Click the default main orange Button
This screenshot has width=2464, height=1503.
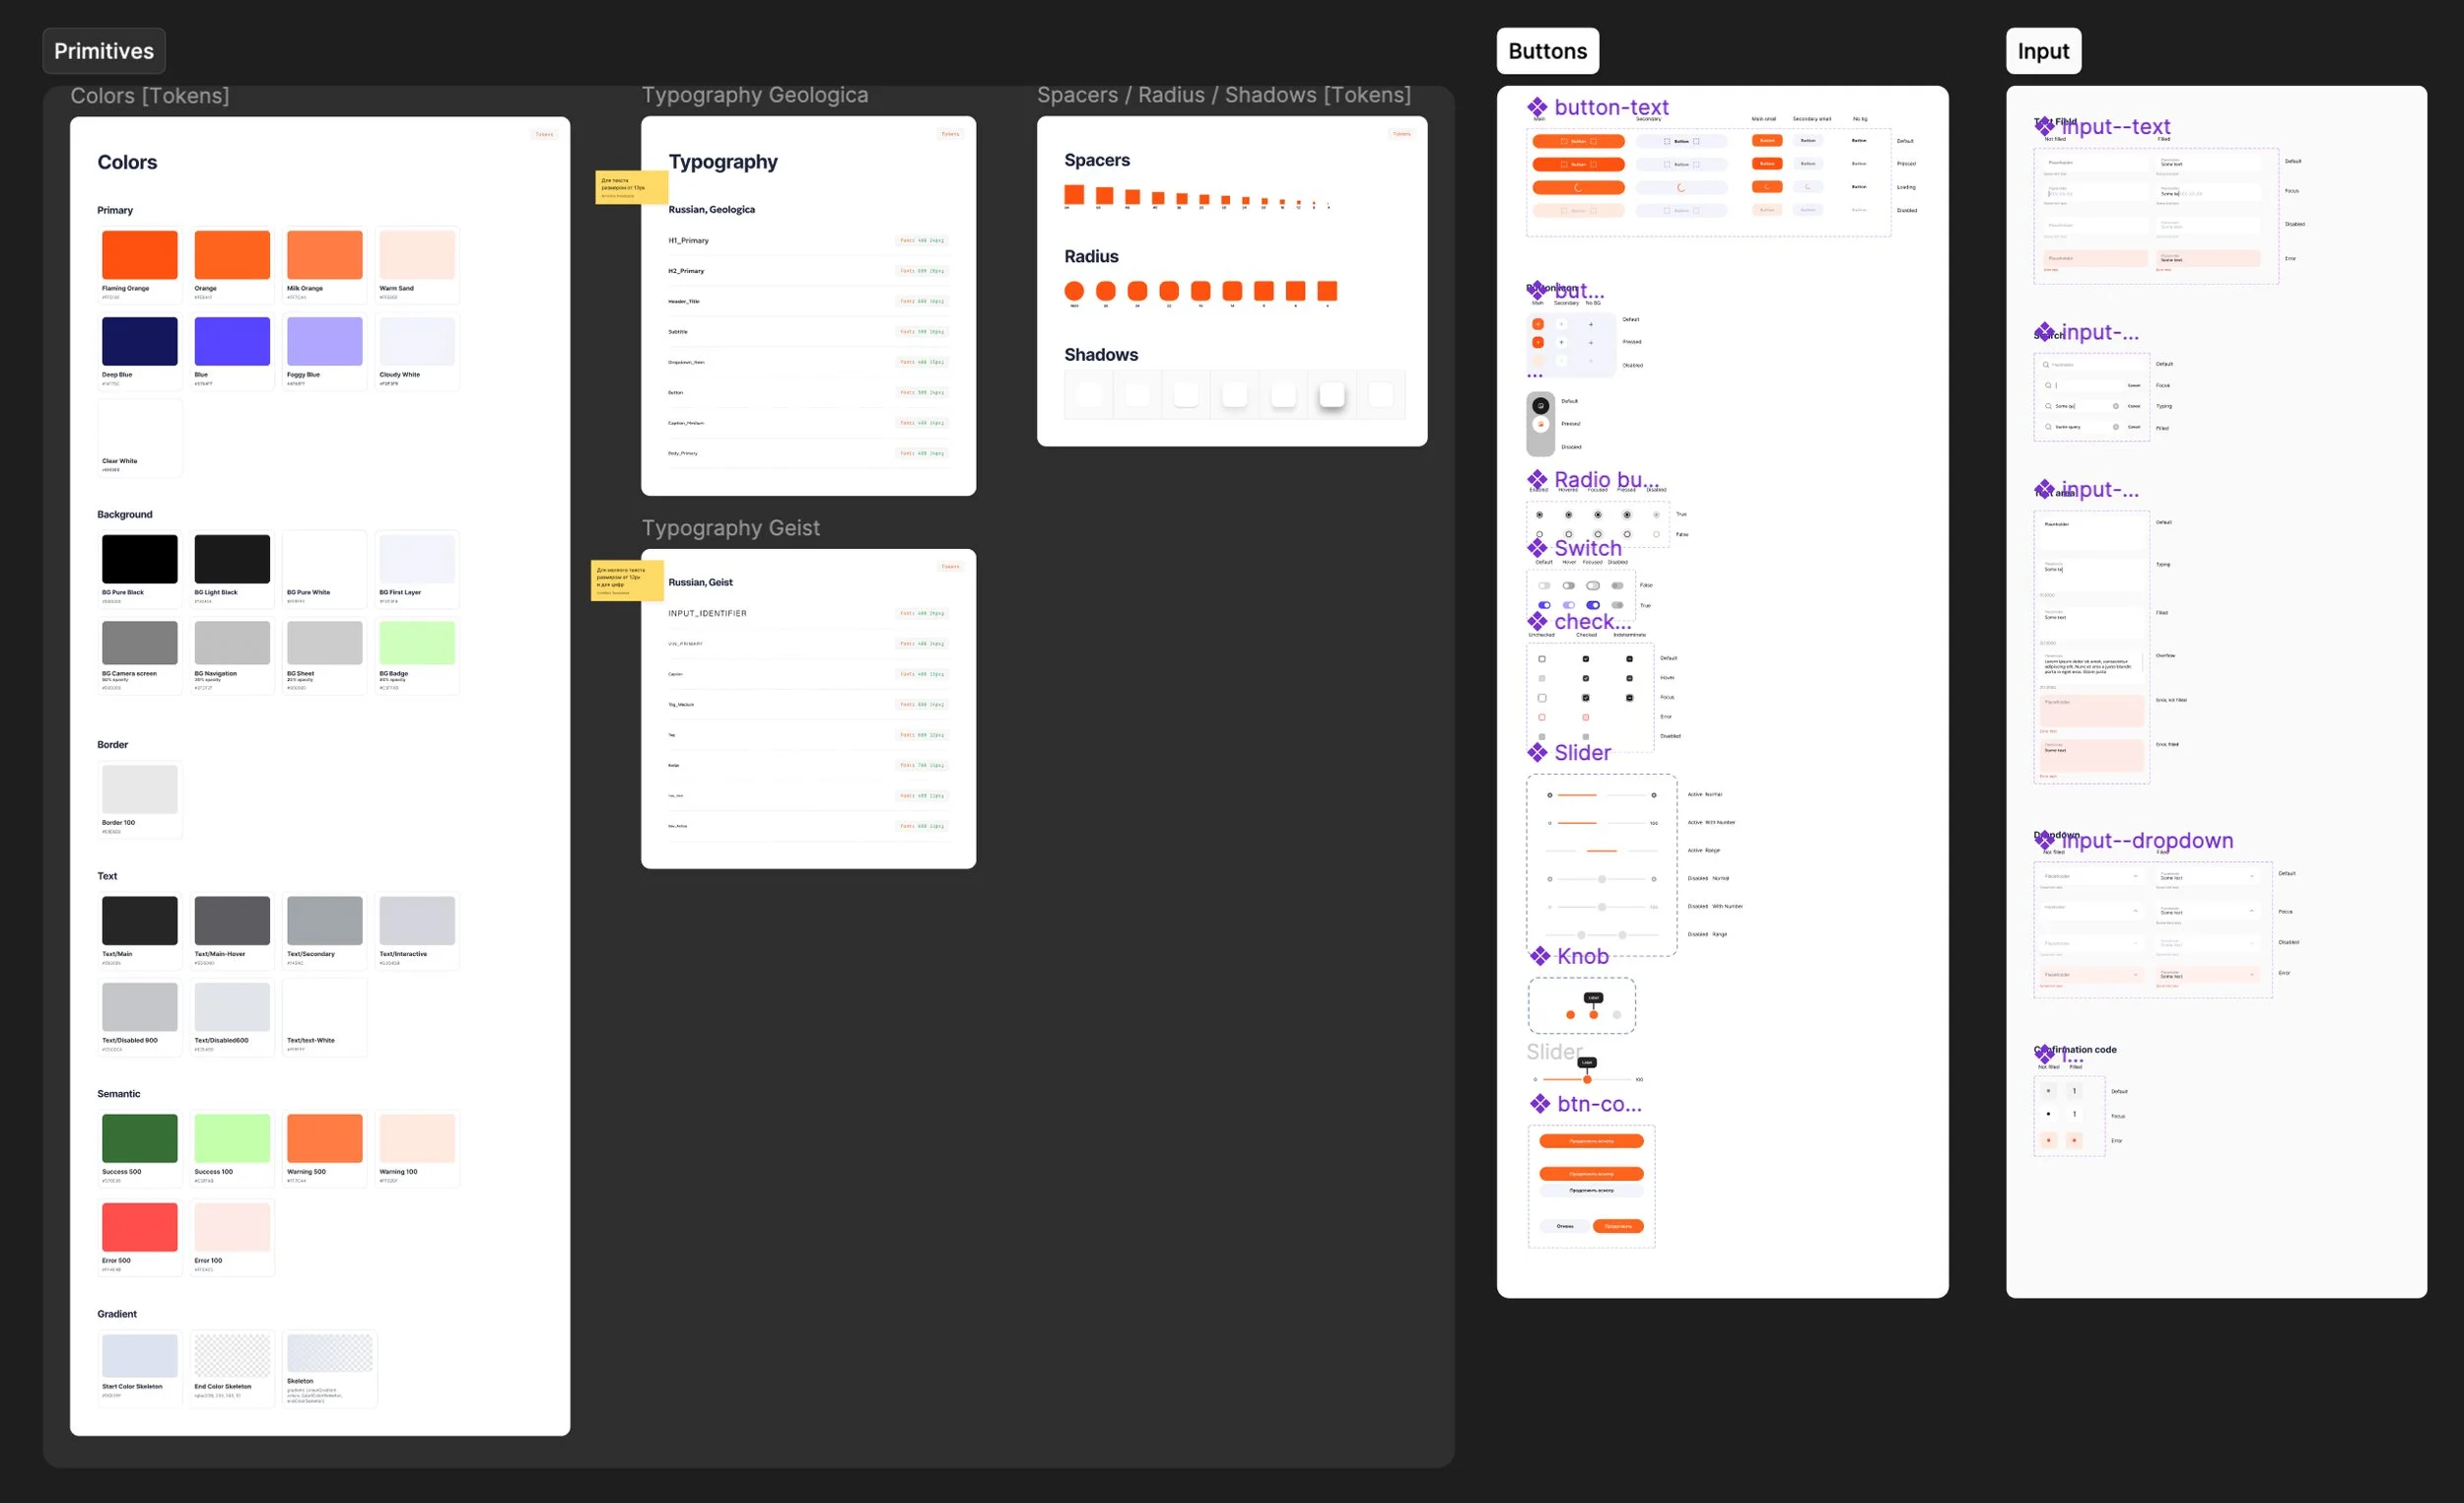[x=1578, y=142]
